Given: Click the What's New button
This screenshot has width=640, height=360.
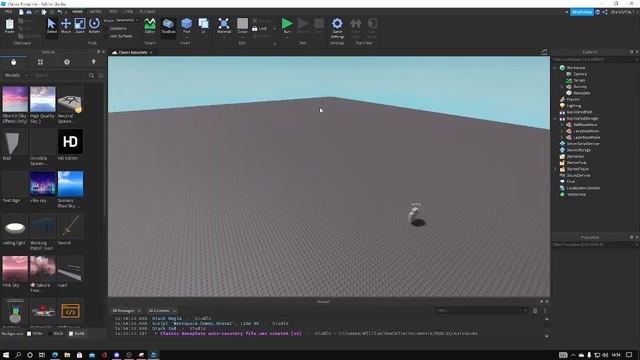Looking at the screenshot, I should (582, 12).
